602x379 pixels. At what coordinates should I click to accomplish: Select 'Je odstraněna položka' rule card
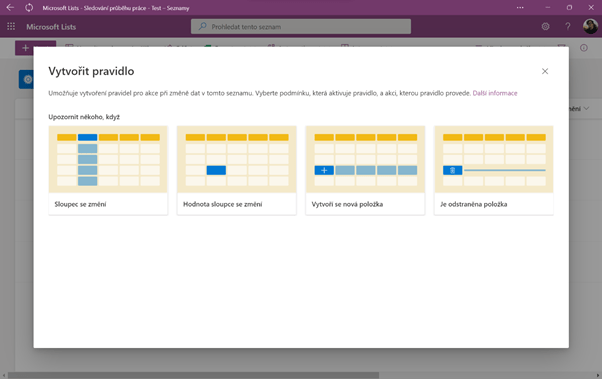click(494, 170)
